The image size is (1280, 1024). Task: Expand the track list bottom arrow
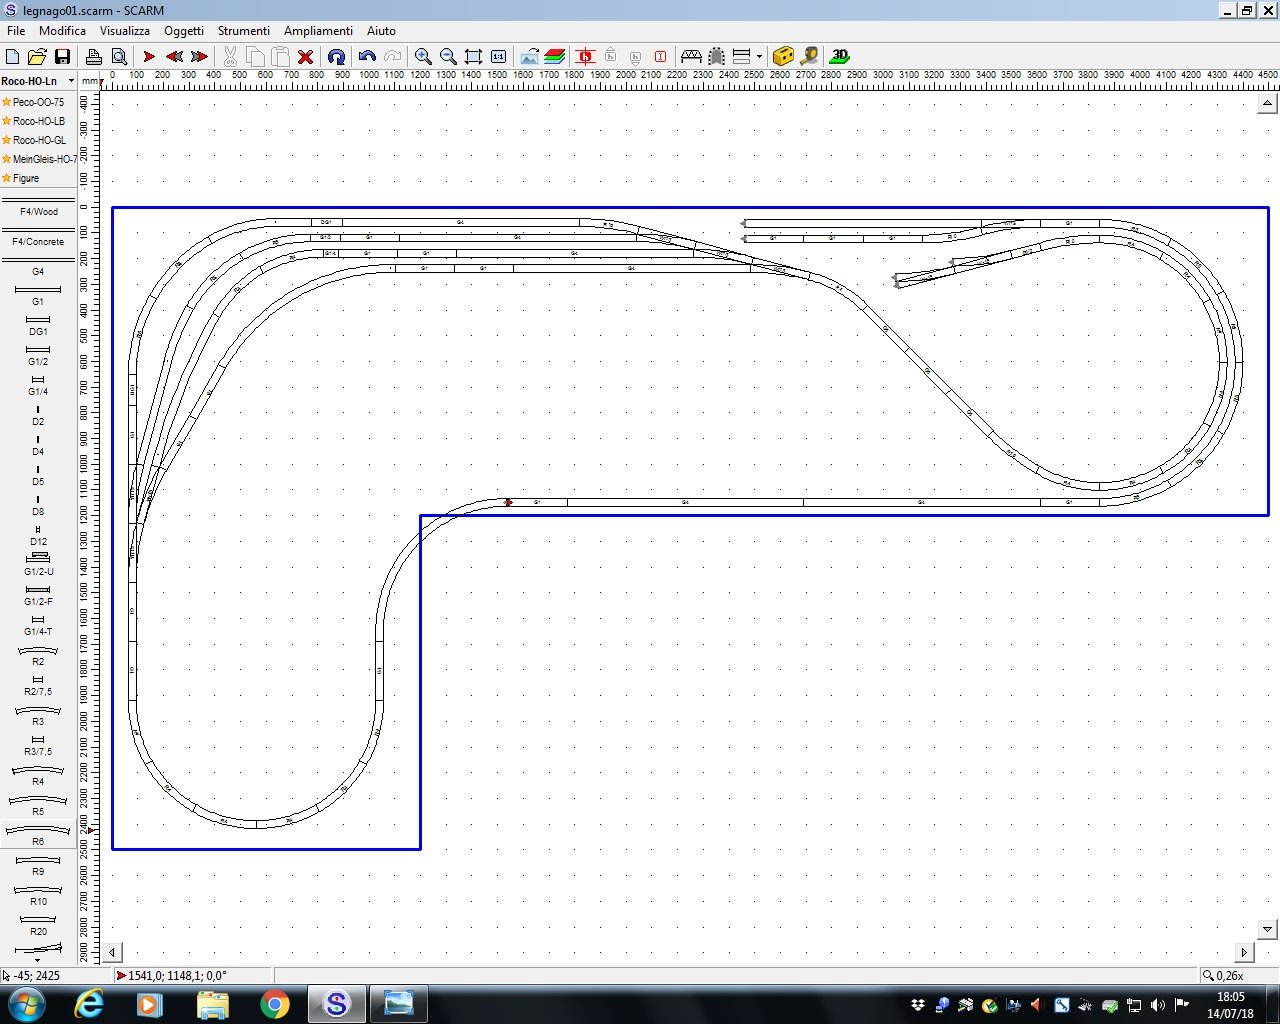(38, 960)
